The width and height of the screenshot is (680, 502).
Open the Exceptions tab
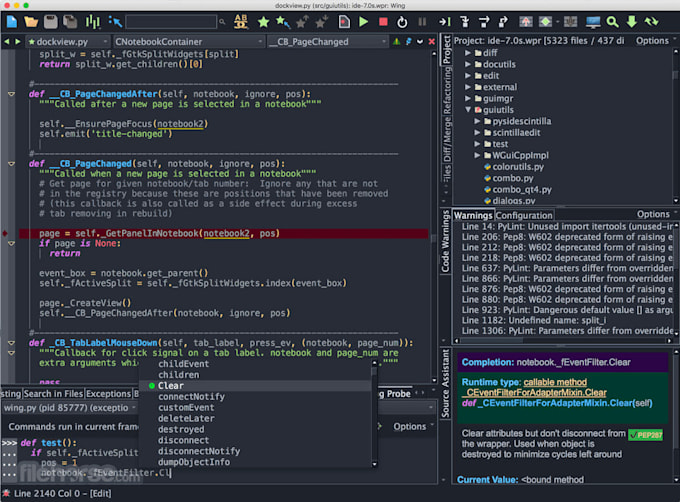click(108, 394)
